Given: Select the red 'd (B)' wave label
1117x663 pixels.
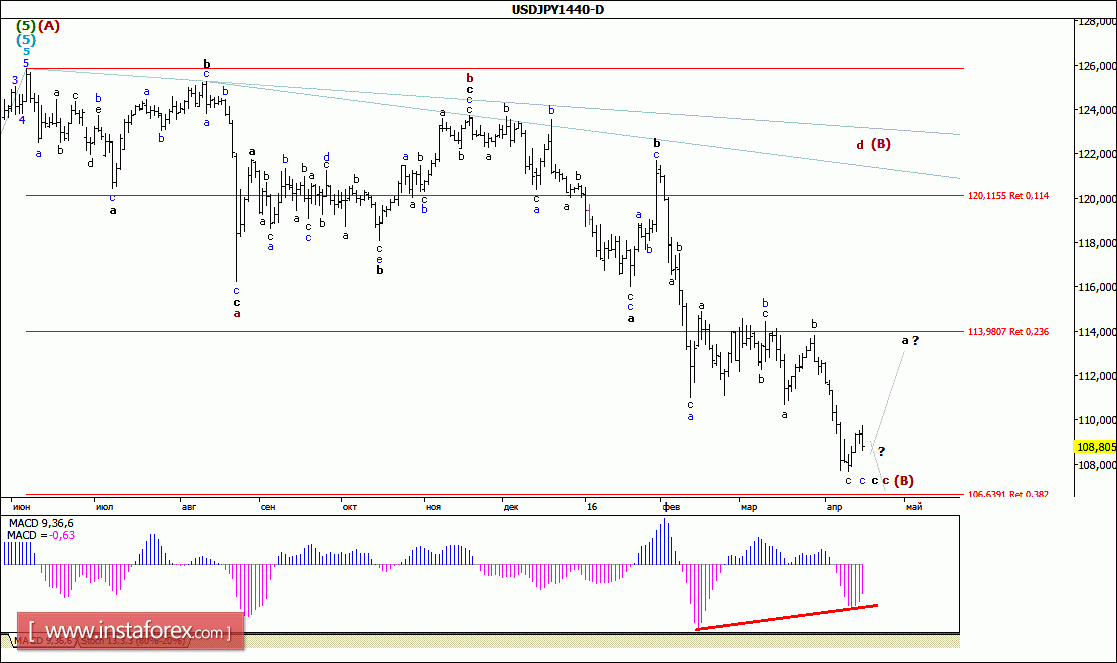Looking at the screenshot, I should click(x=873, y=145).
